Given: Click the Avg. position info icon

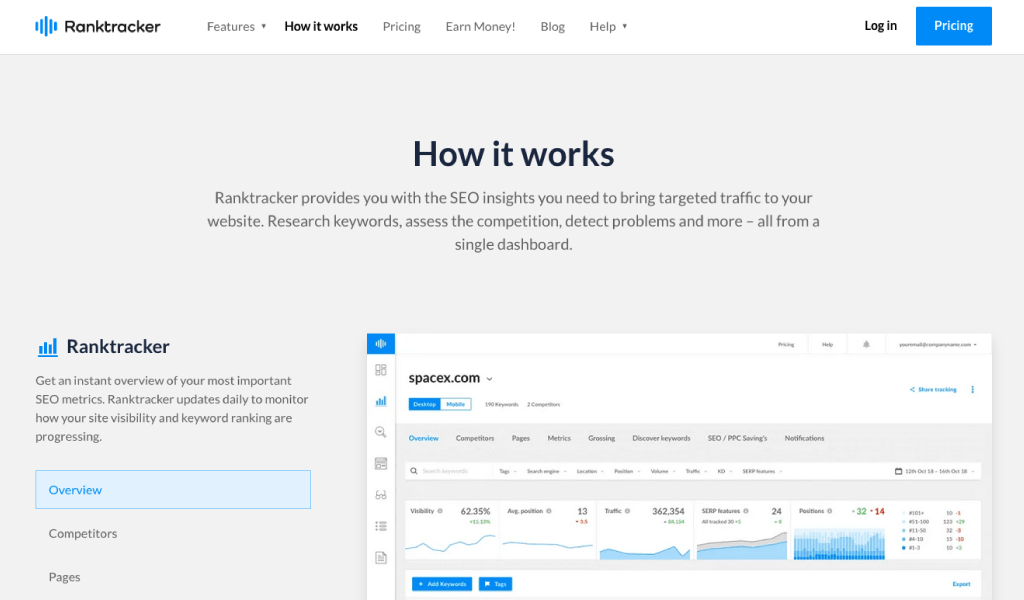Looking at the screenshot, I should (x=549, y=511).
